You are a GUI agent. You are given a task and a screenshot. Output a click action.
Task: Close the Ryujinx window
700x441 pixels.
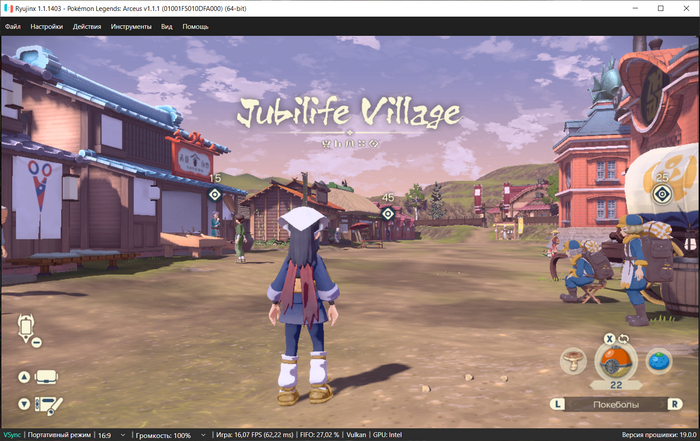[686, 8]
